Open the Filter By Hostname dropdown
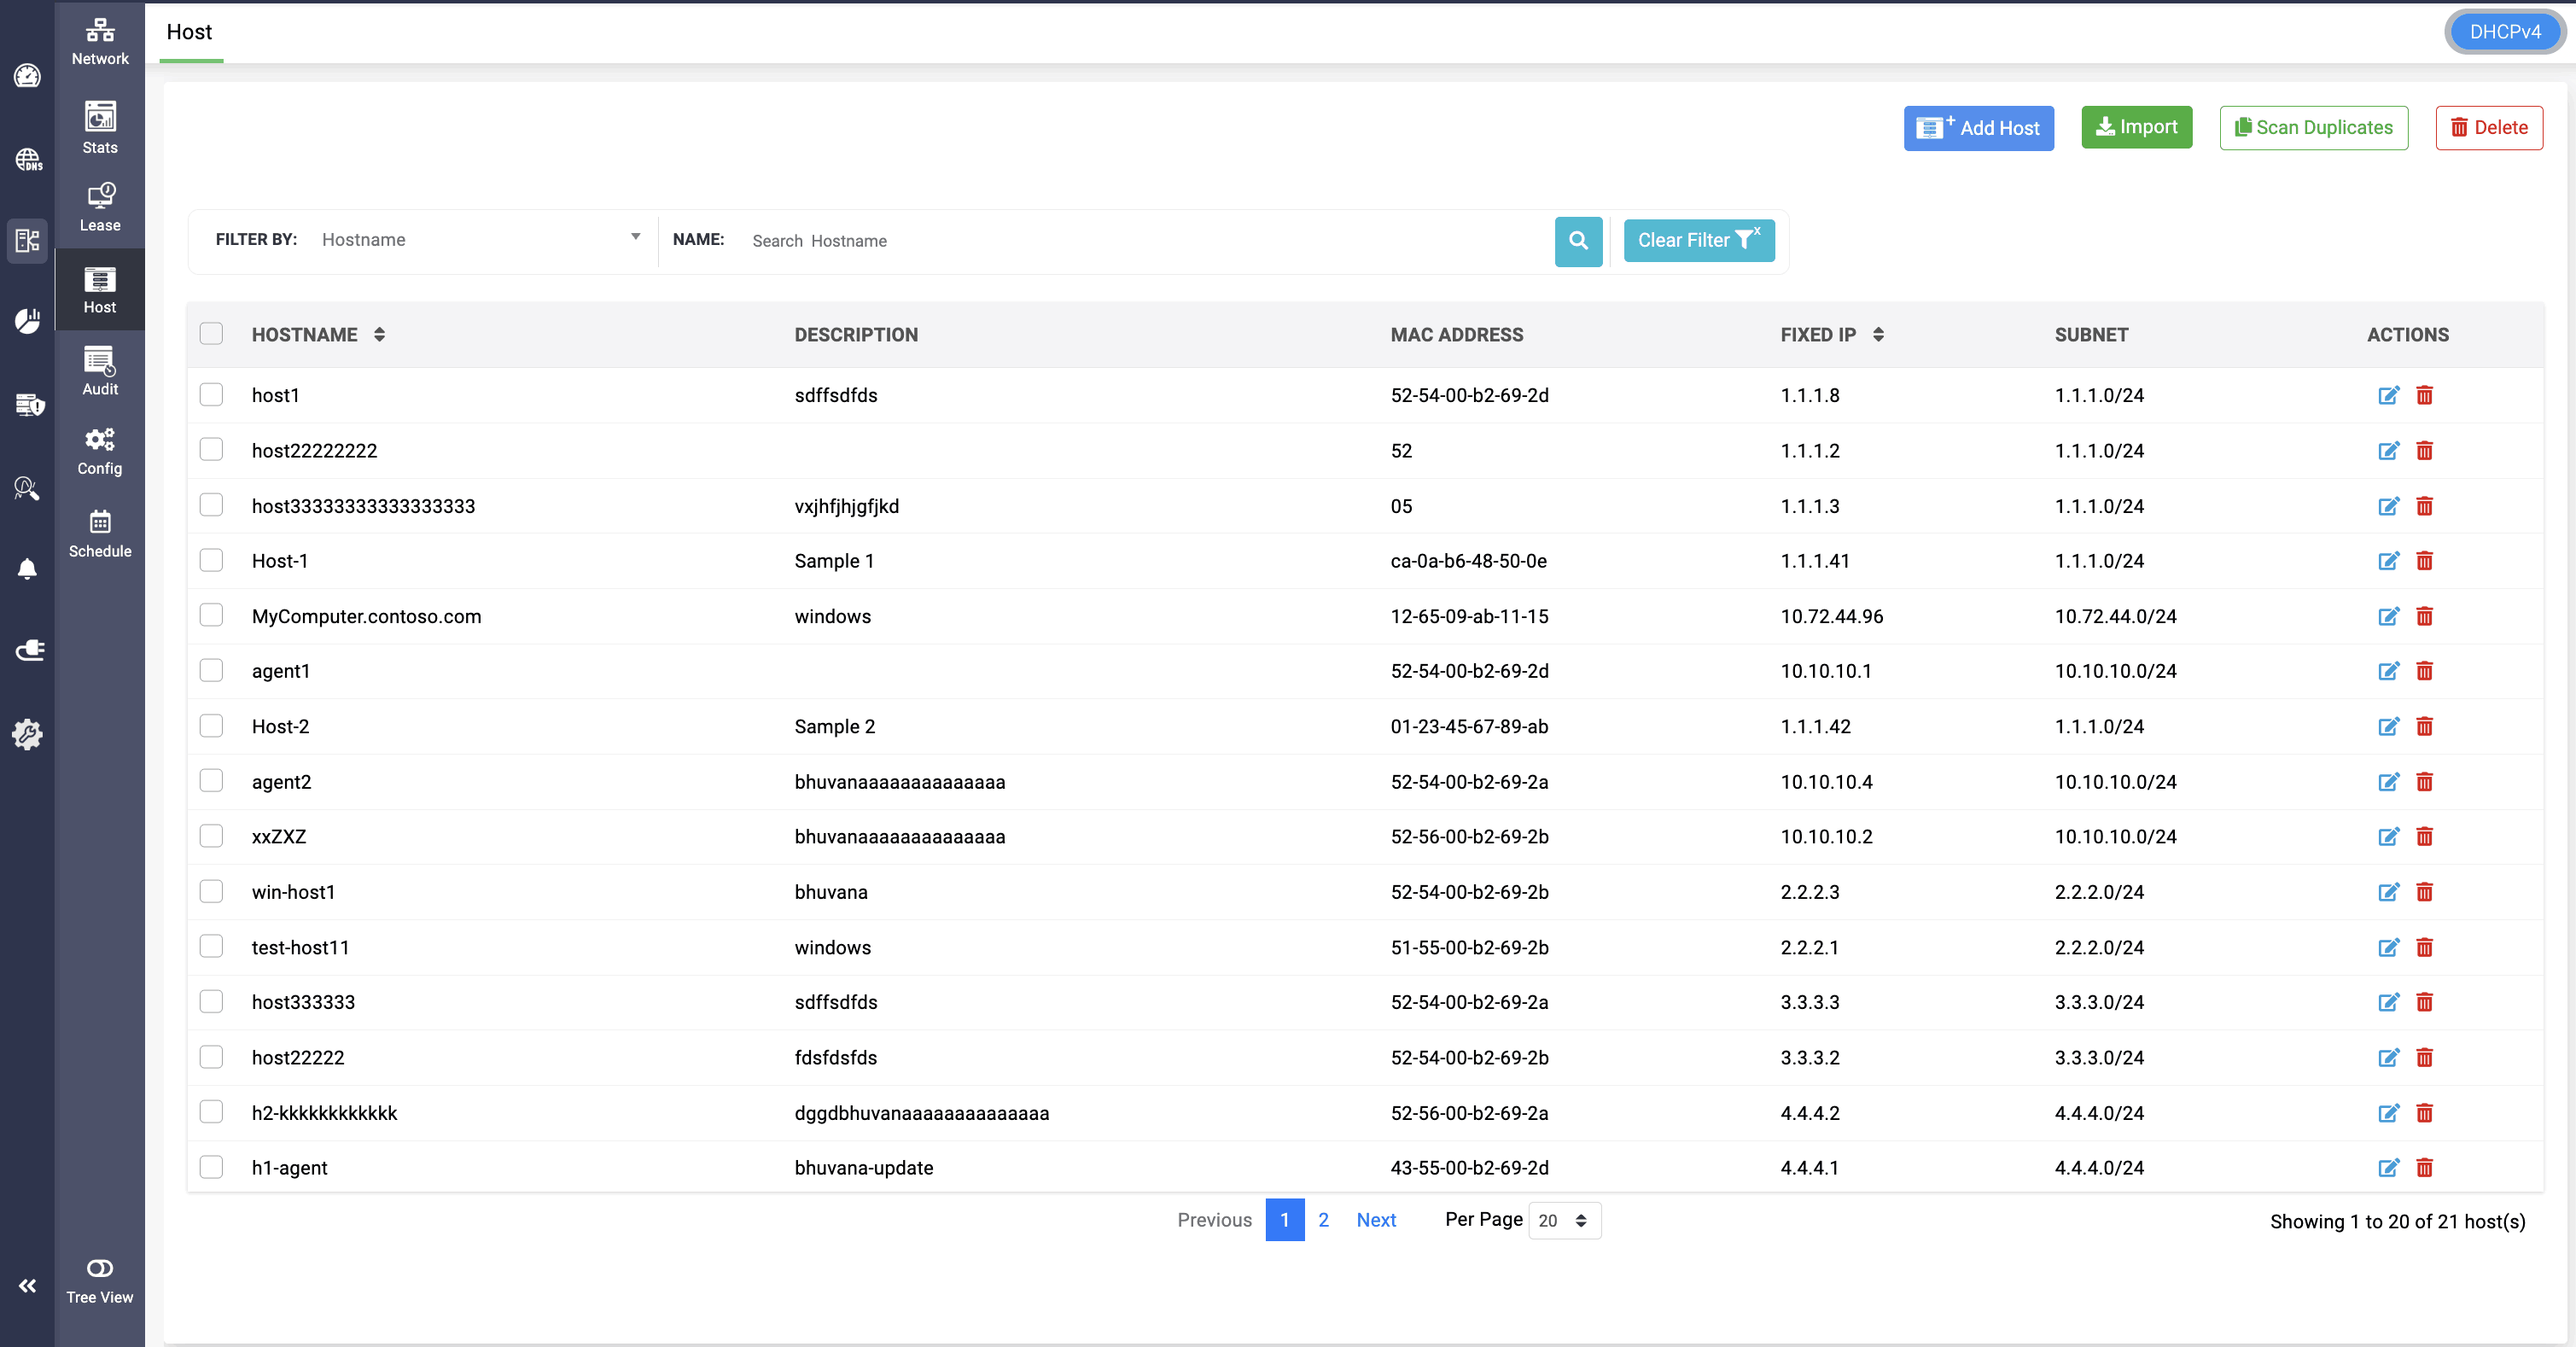2576x1347 pixels. pyautogui.click(x=481, y=240)
